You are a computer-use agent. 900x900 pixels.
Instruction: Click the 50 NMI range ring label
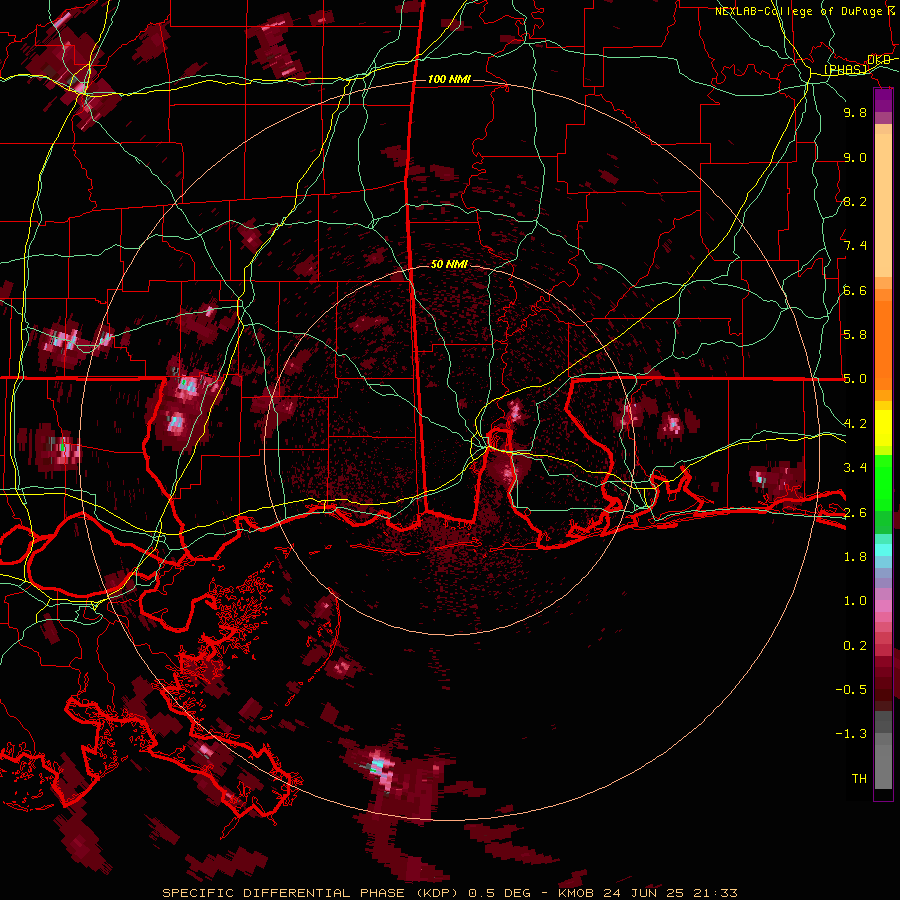449,264
